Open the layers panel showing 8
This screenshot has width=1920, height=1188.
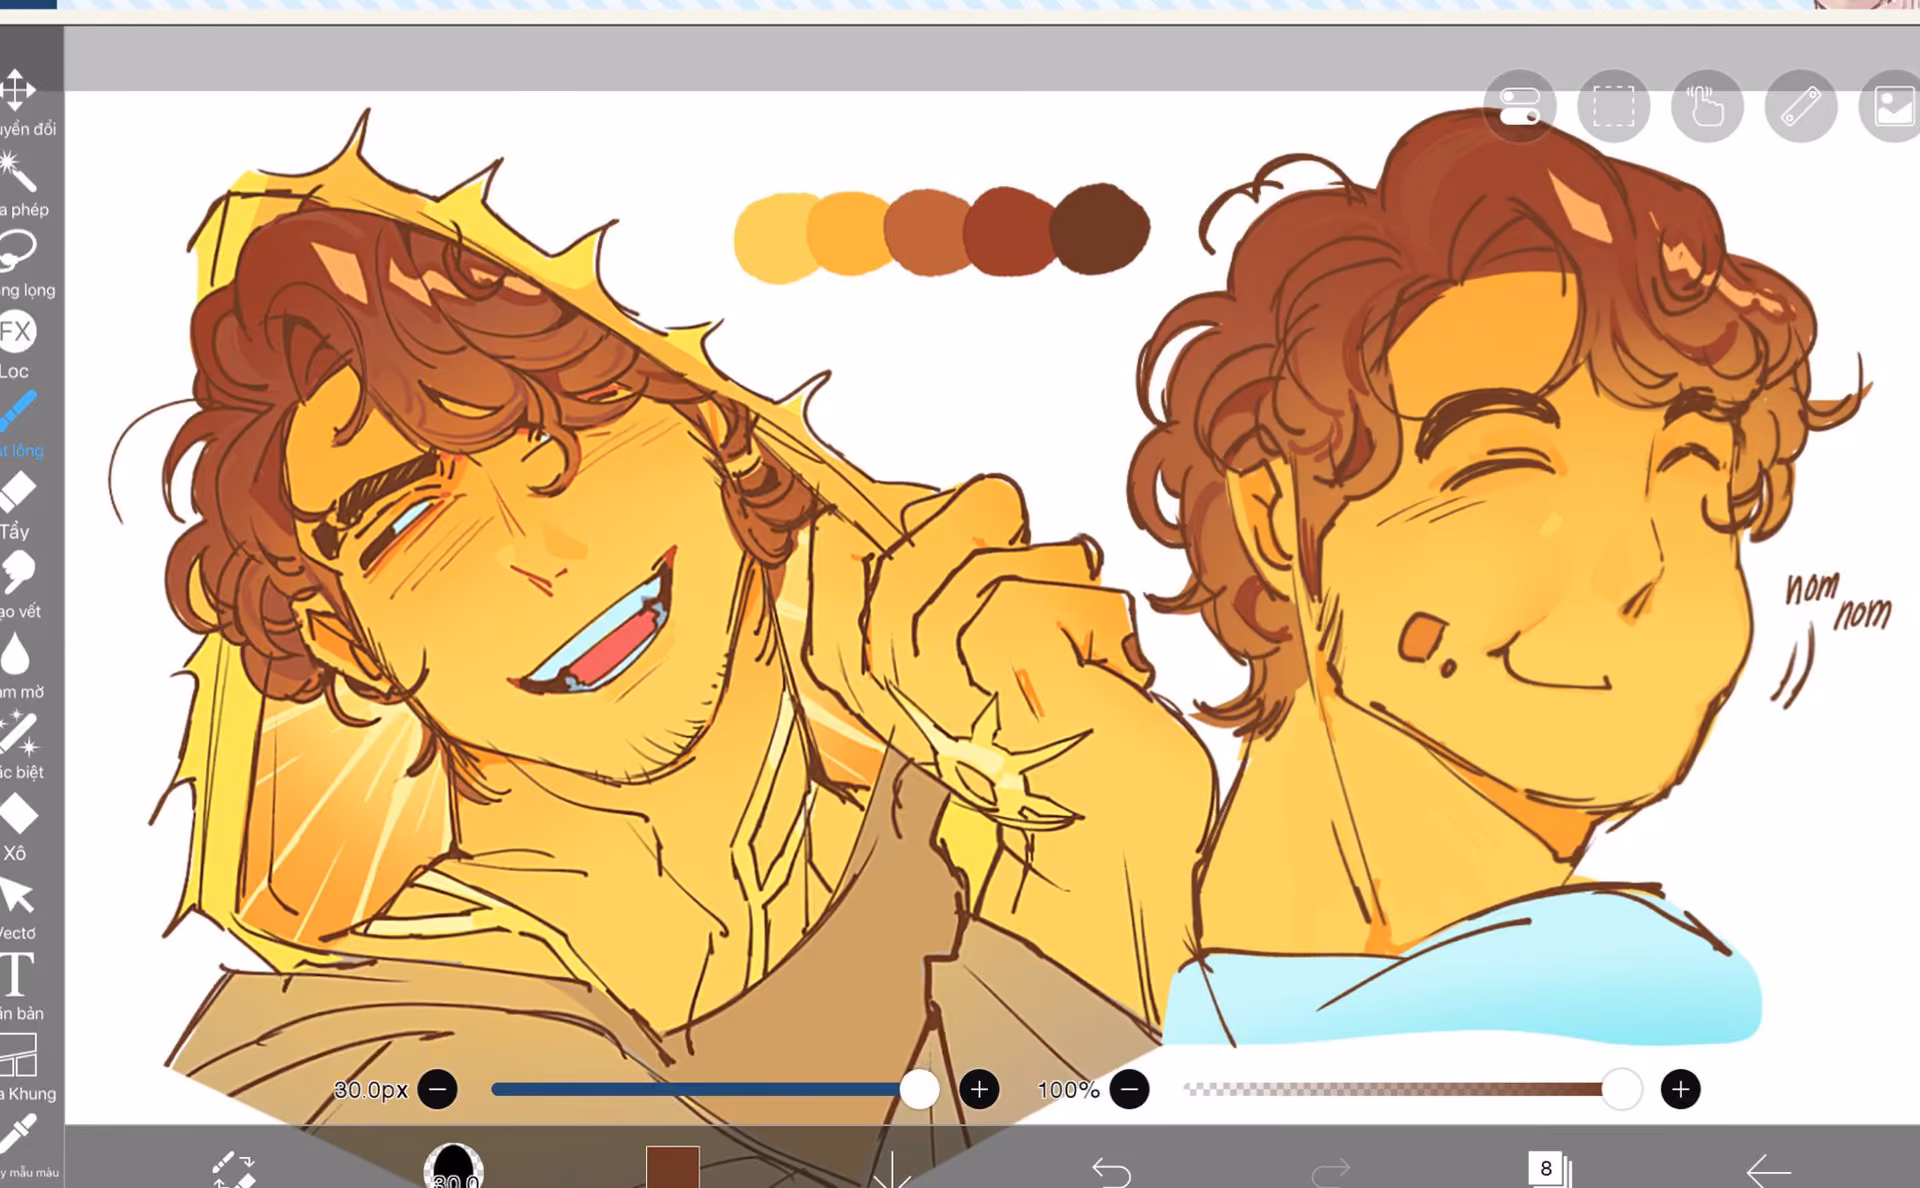(1549, 1169)
